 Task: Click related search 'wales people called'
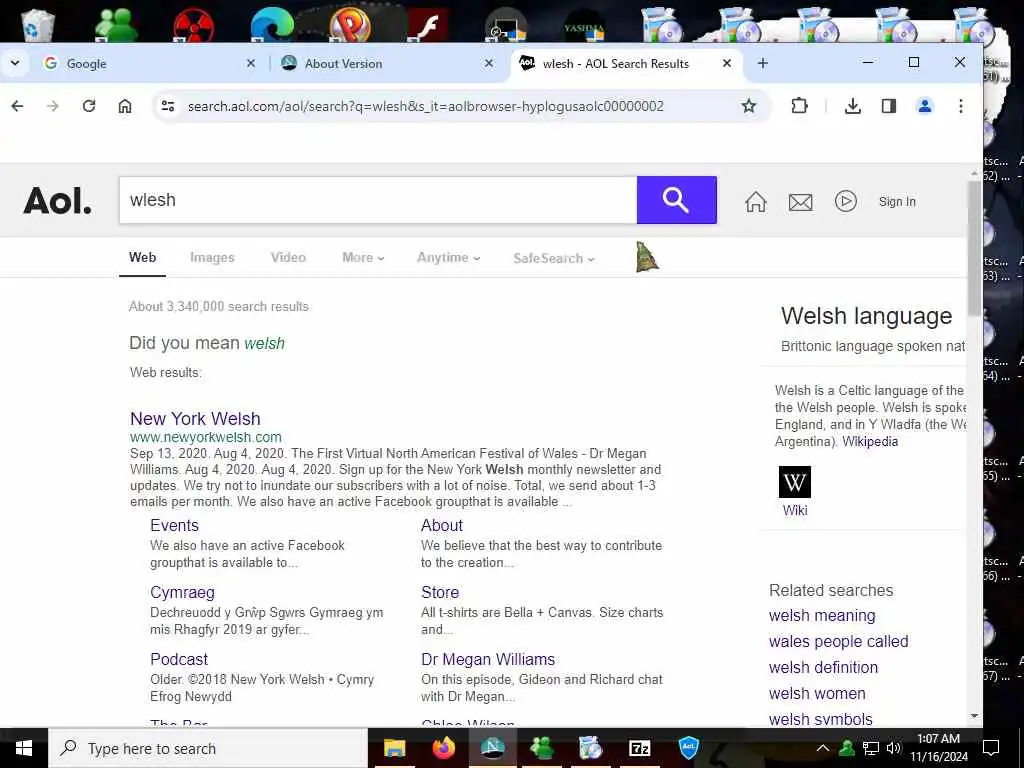[839, 641]
